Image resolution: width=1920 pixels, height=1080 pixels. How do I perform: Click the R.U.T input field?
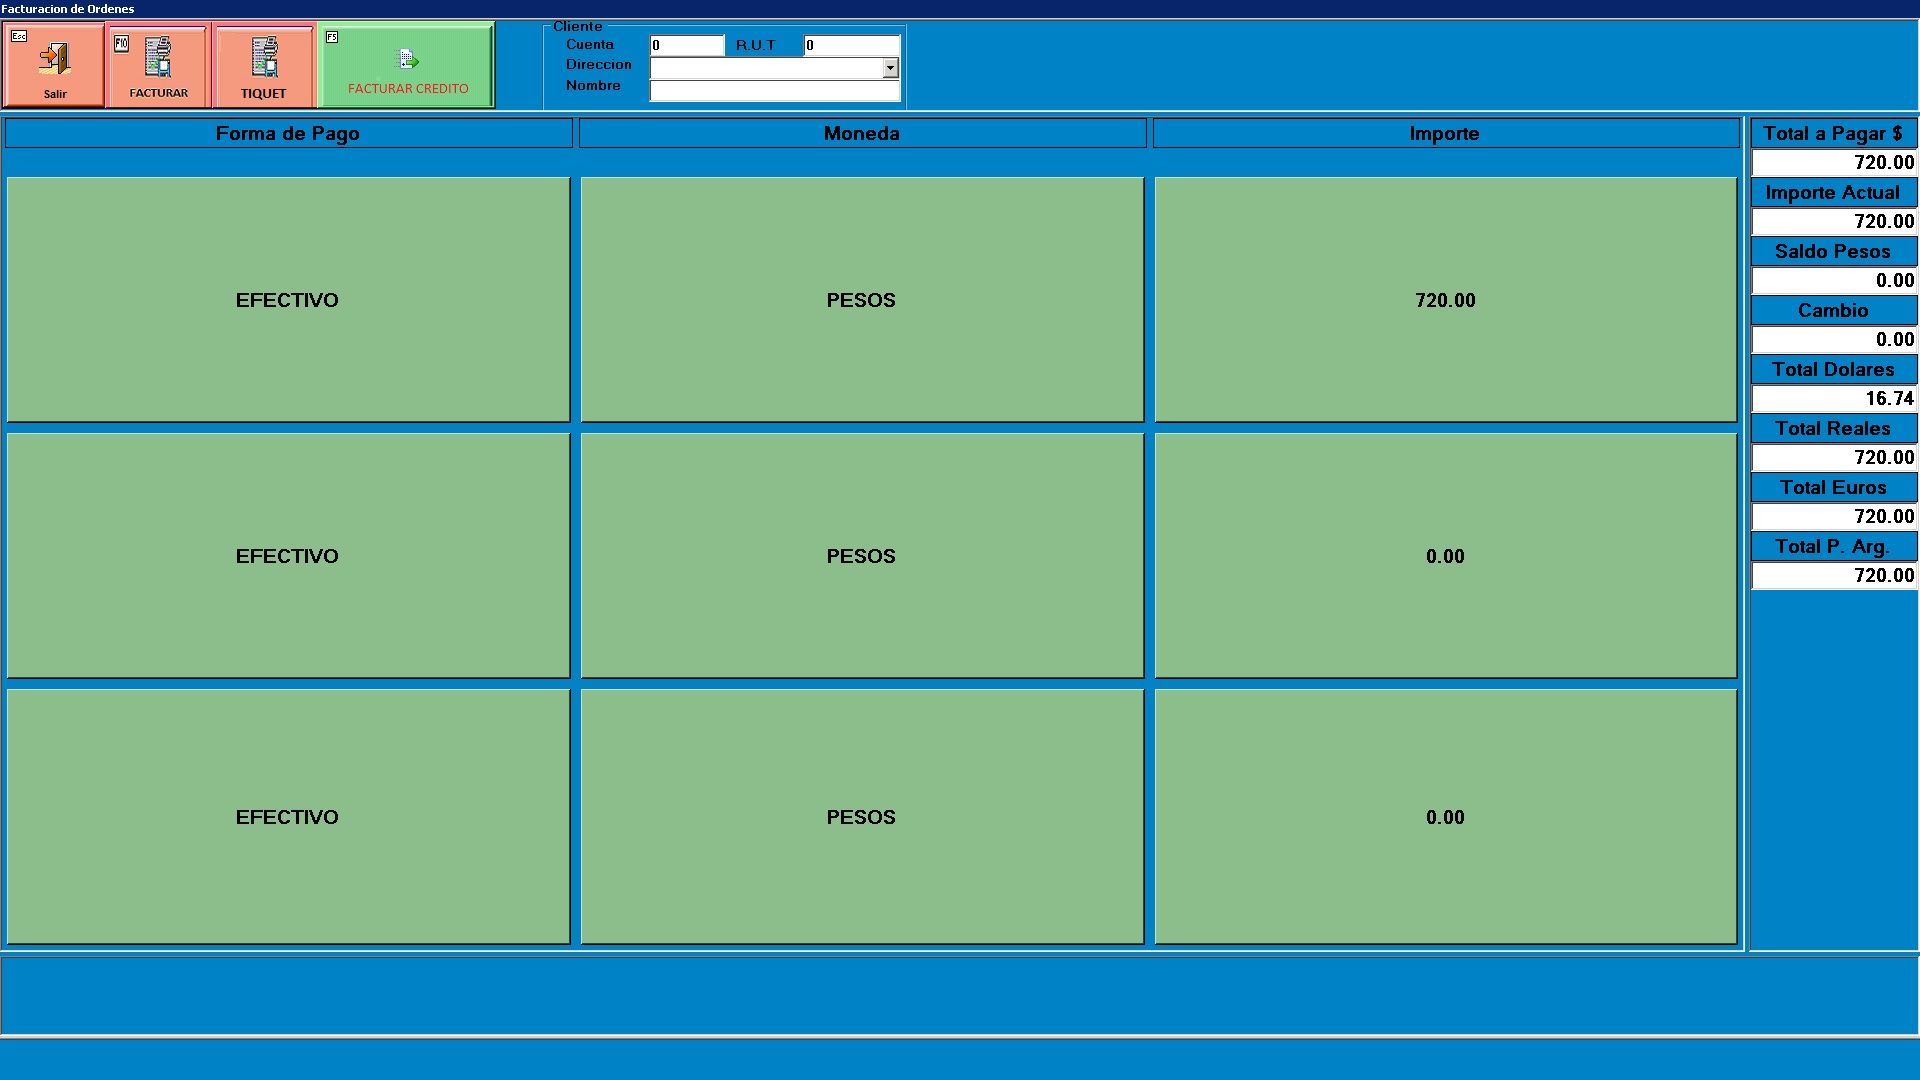pos(852,45)
